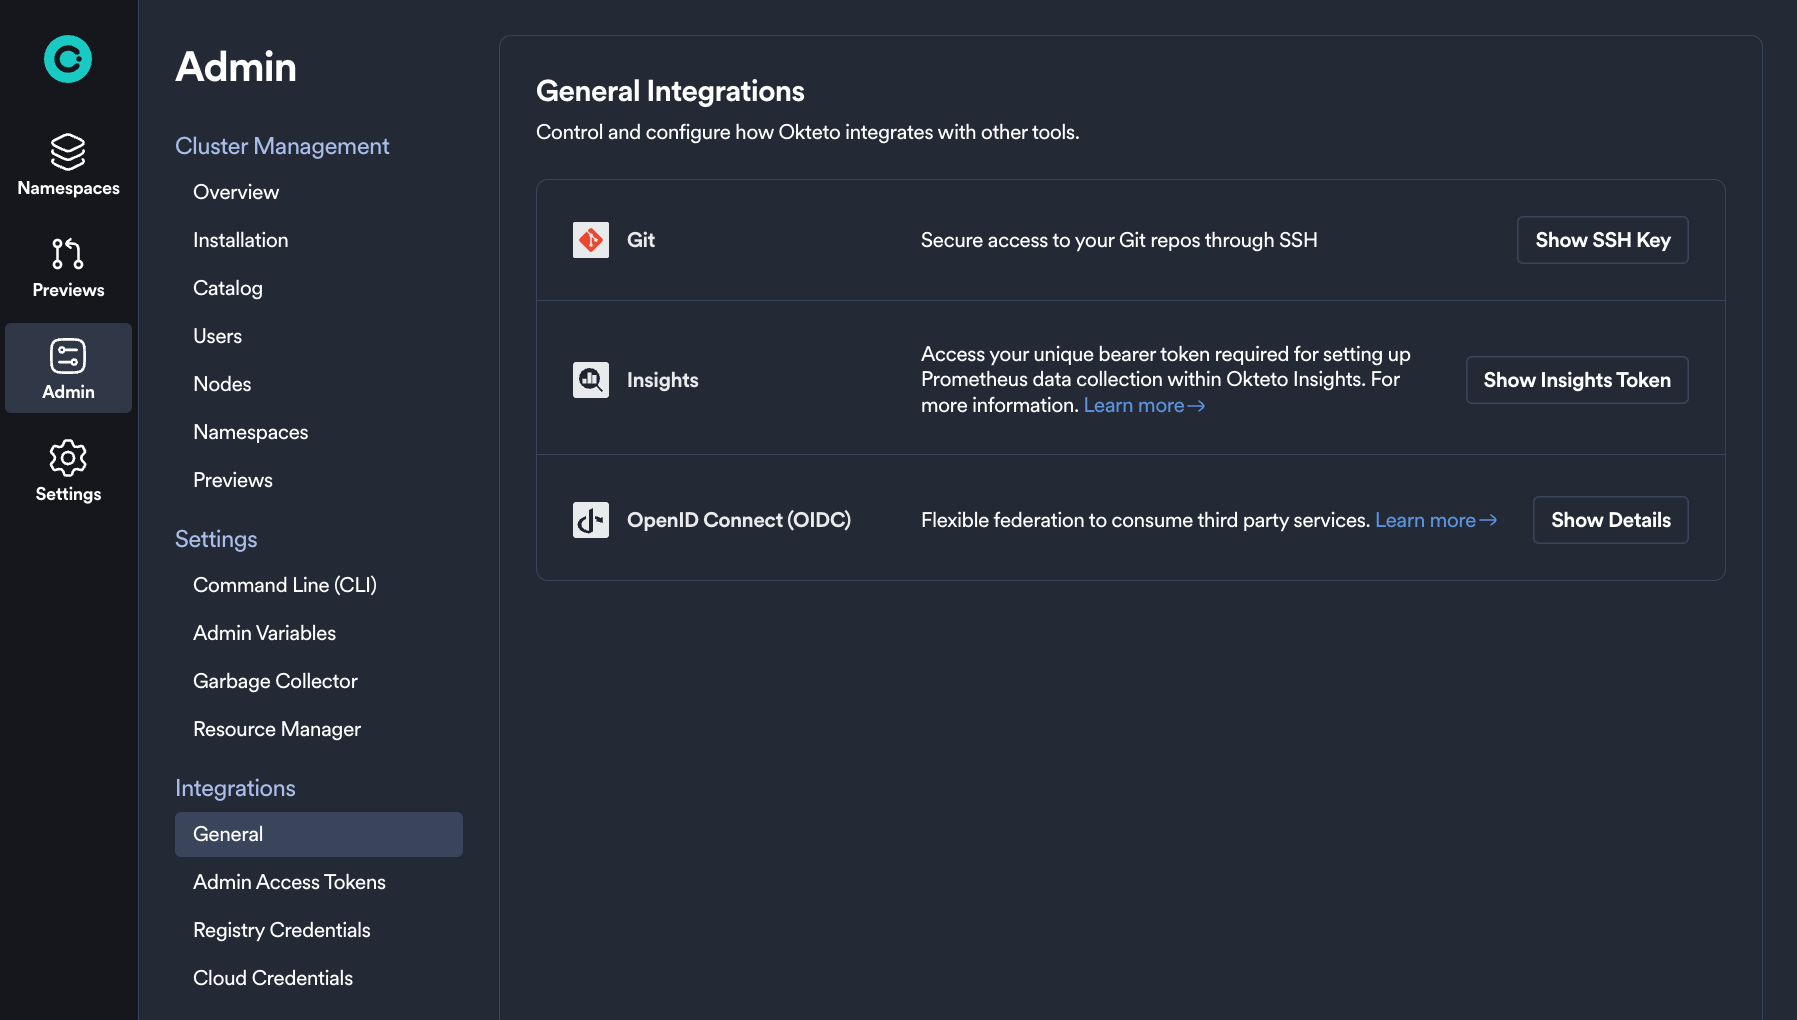Viewport: 1797px width, 1020px height.
Task: Open Garbage Collector settings
Action: click(x=275, y=681)
